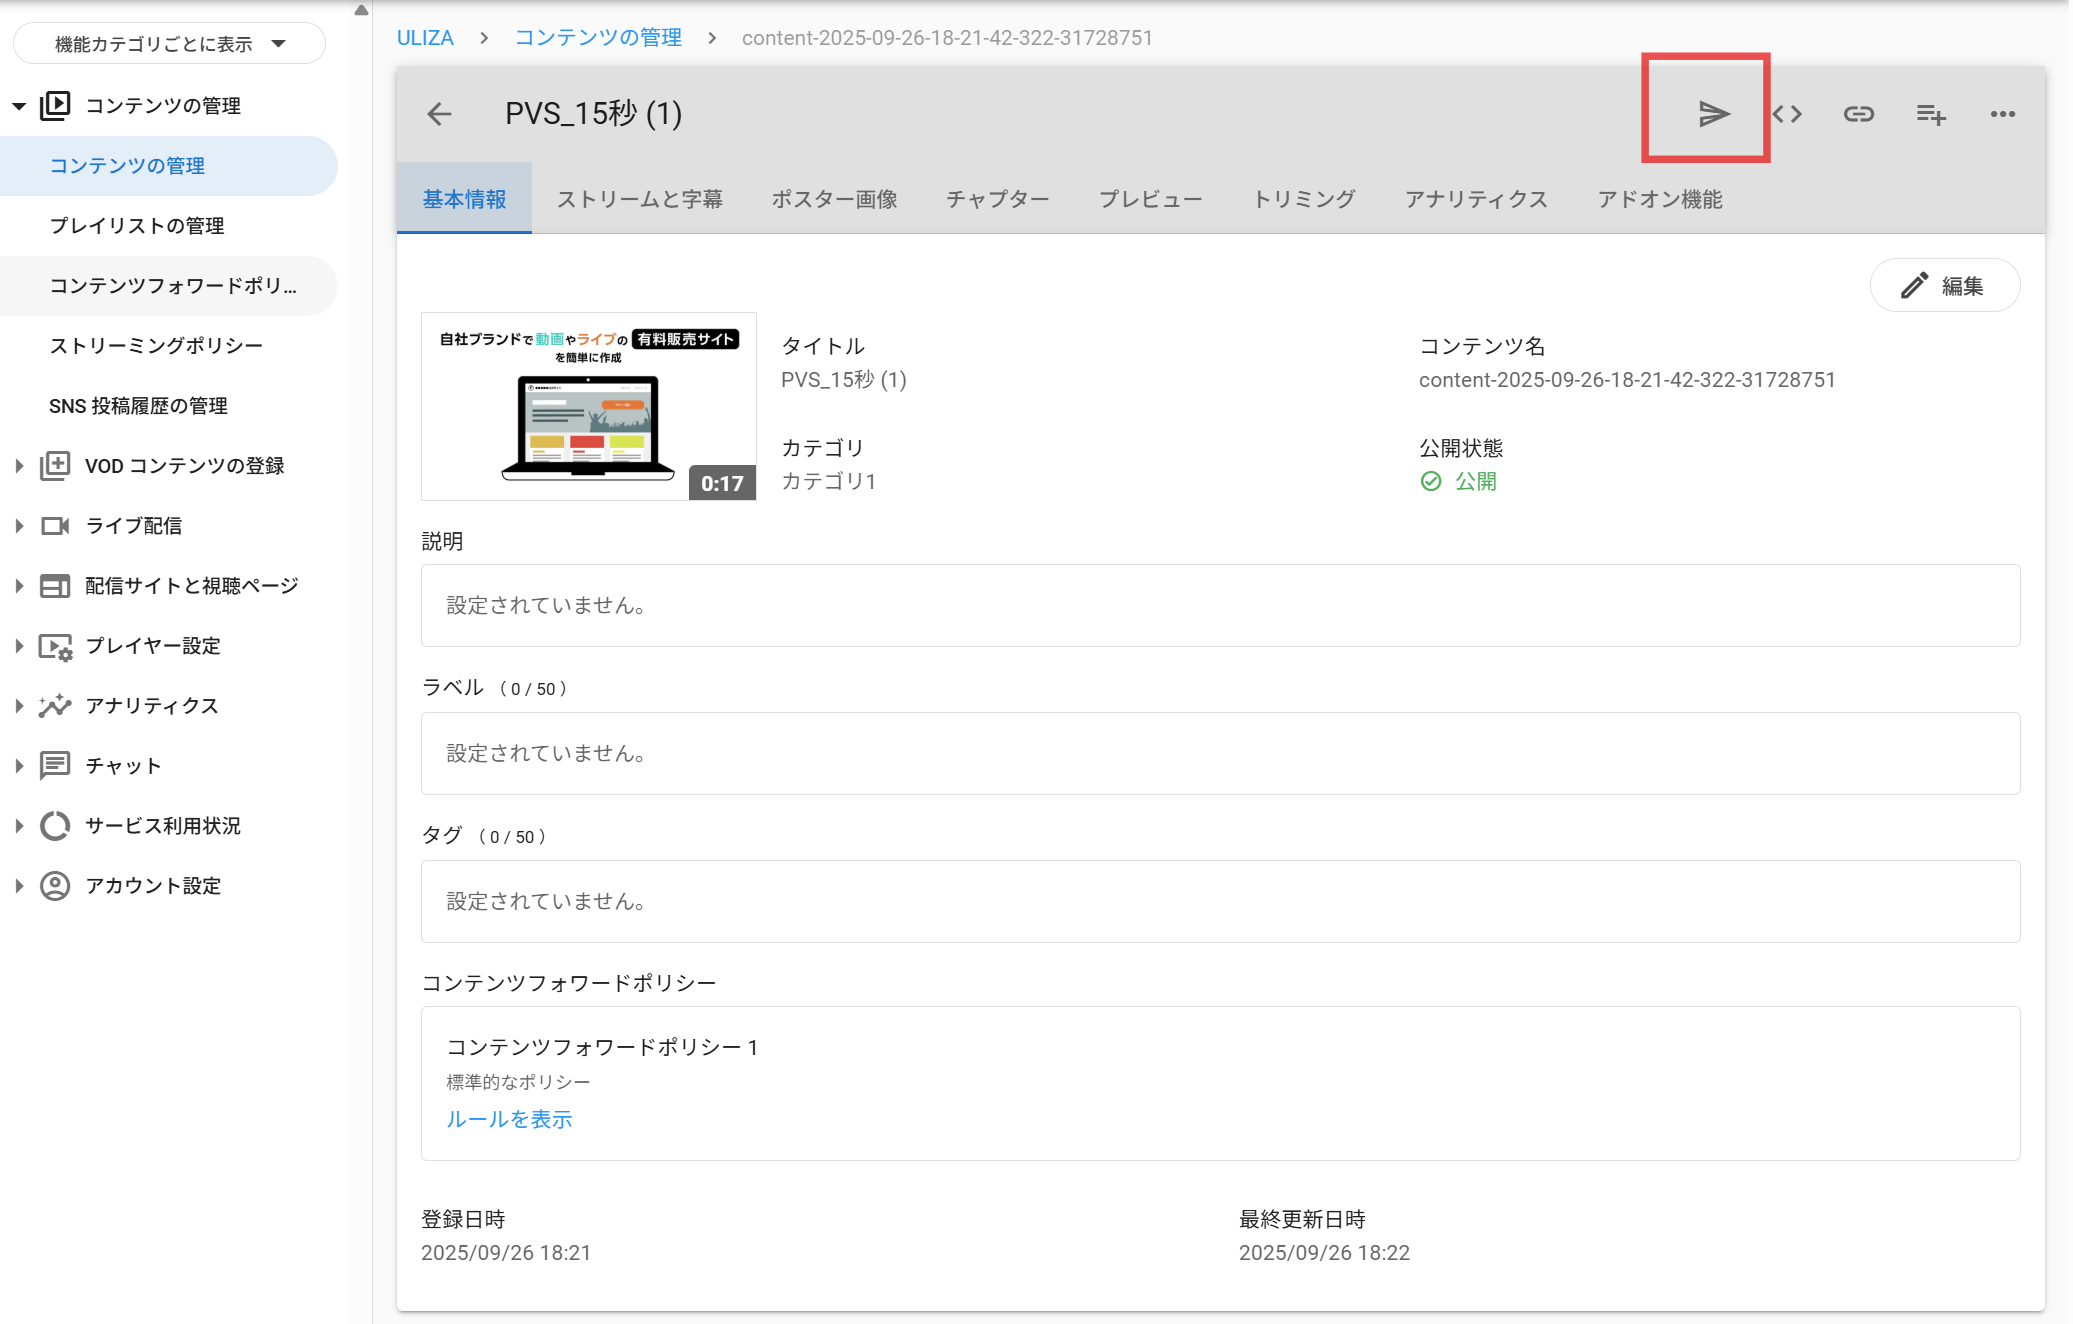Open the ポスター画像 tab

coord(834,199)
